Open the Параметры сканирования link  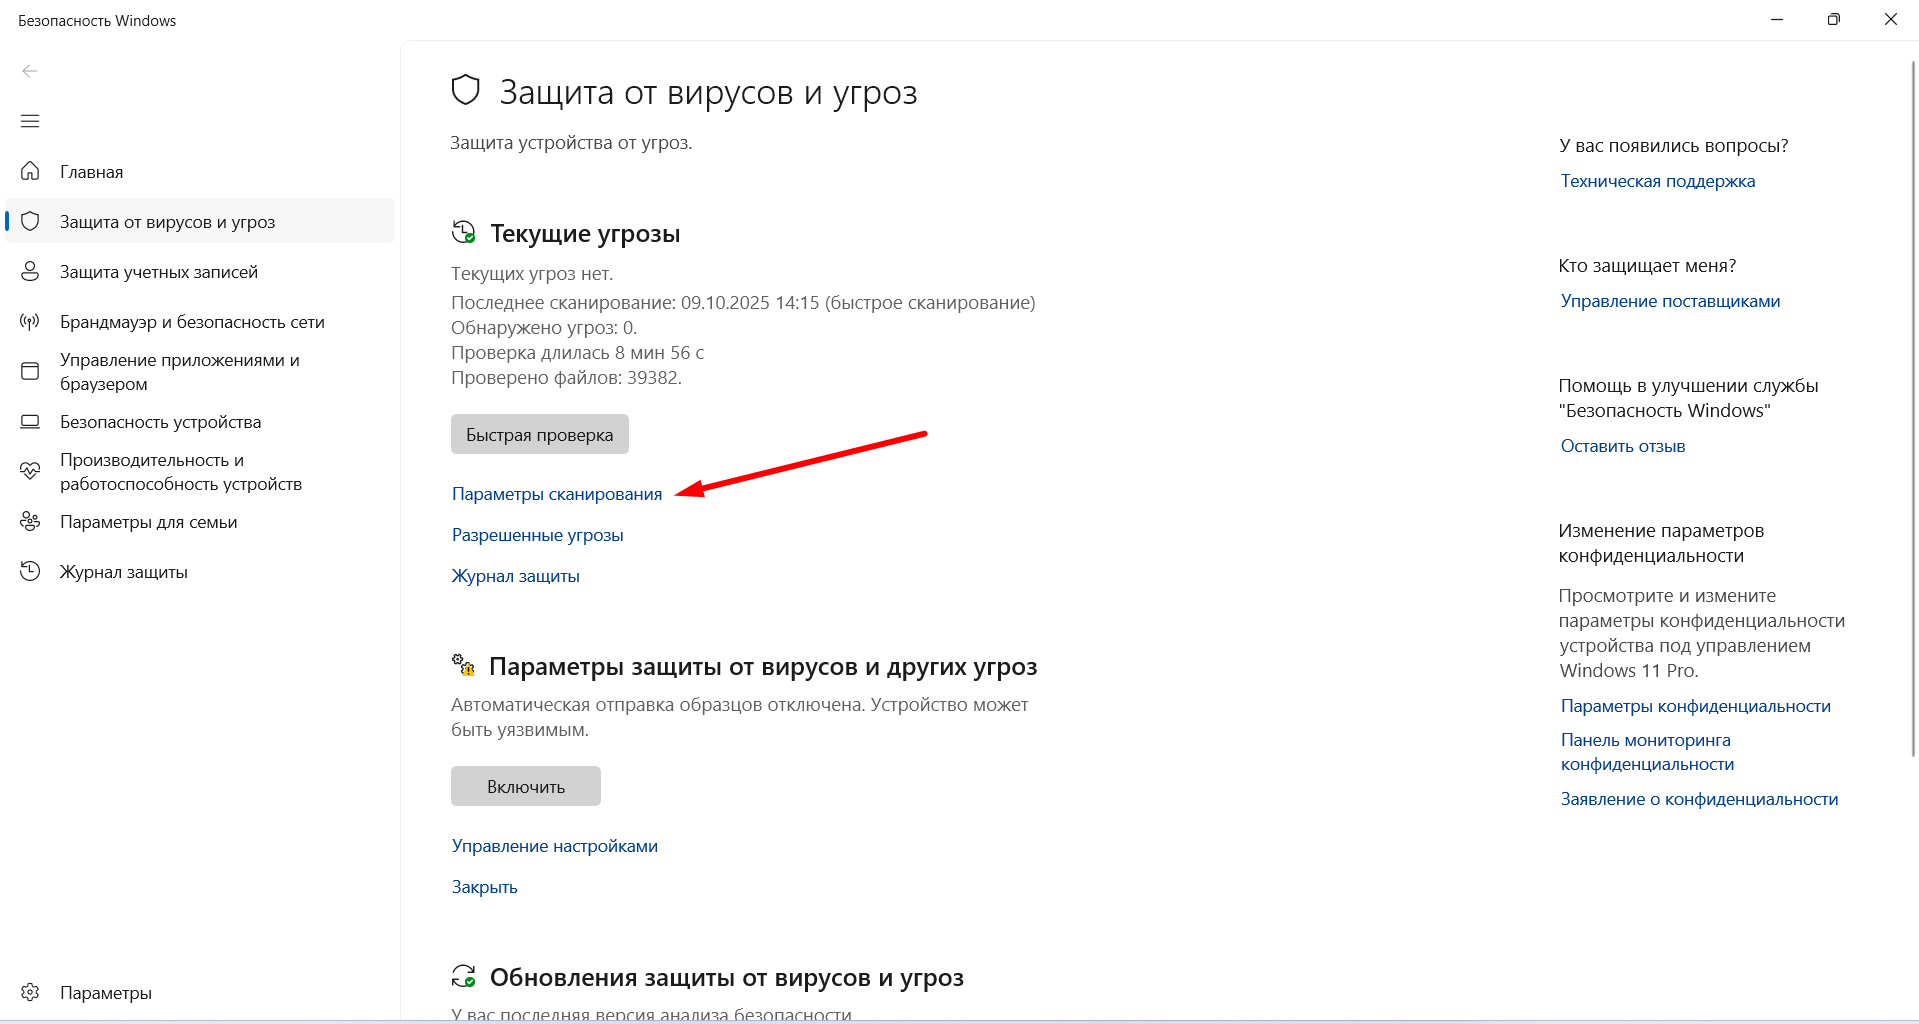[557, 494]
